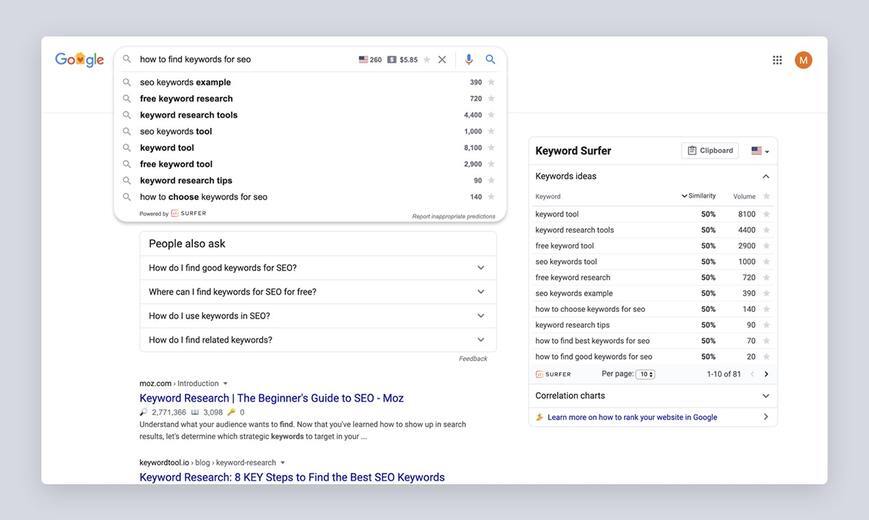Open the moz.com result options arrow
Image resolution: width=869 pixels, height=520 pixels.
click(x=225, y=384)
